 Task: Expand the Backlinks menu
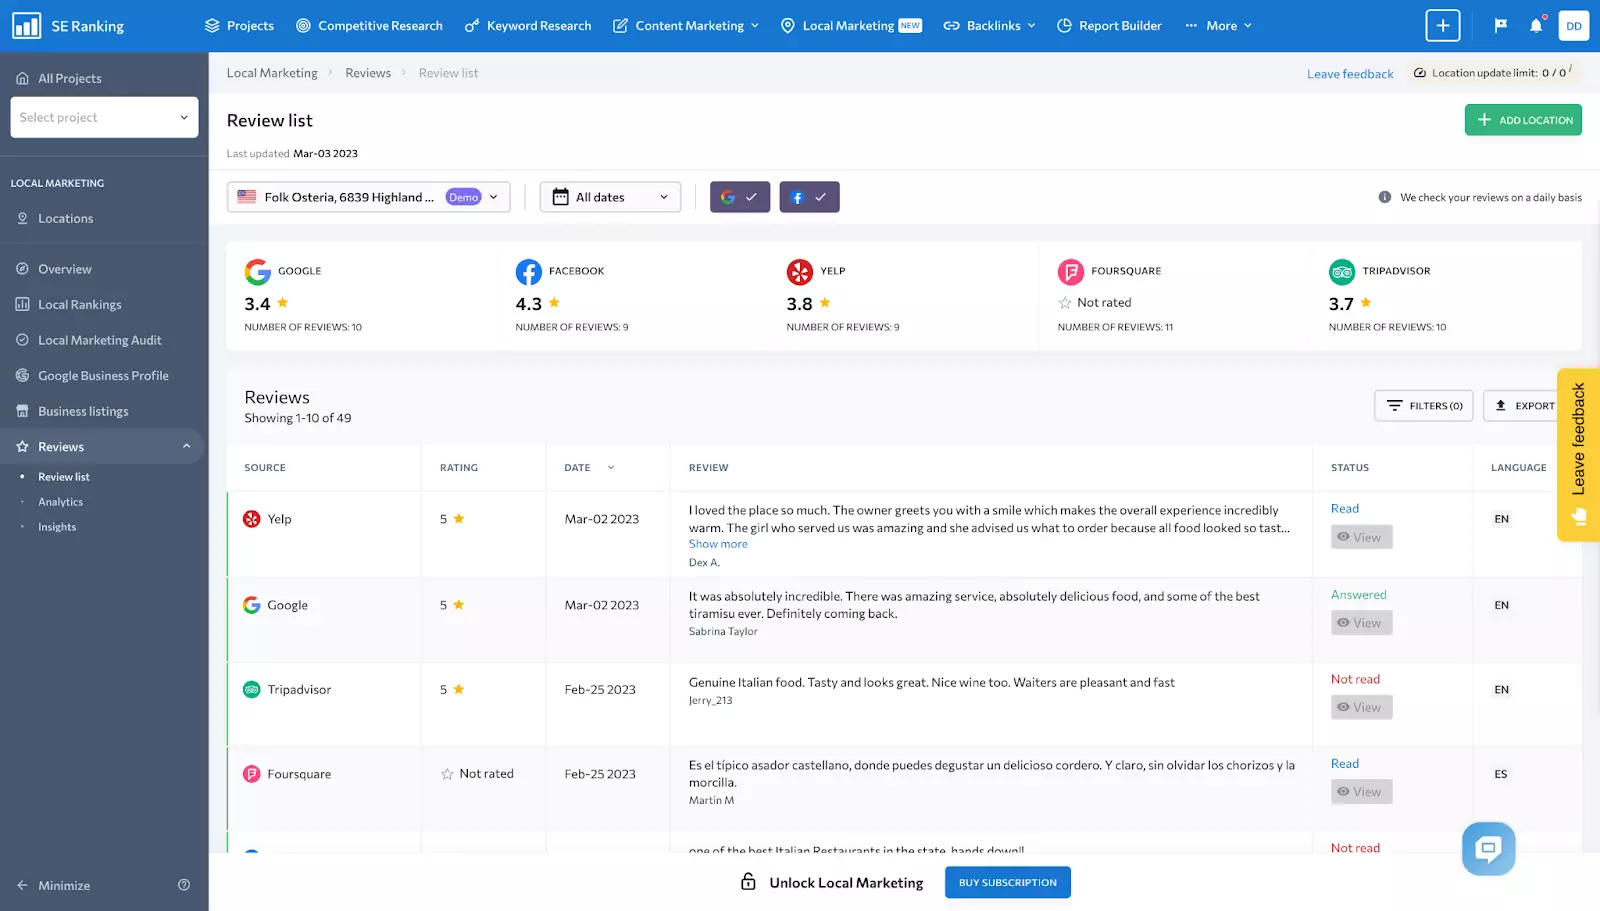[989, 26]
